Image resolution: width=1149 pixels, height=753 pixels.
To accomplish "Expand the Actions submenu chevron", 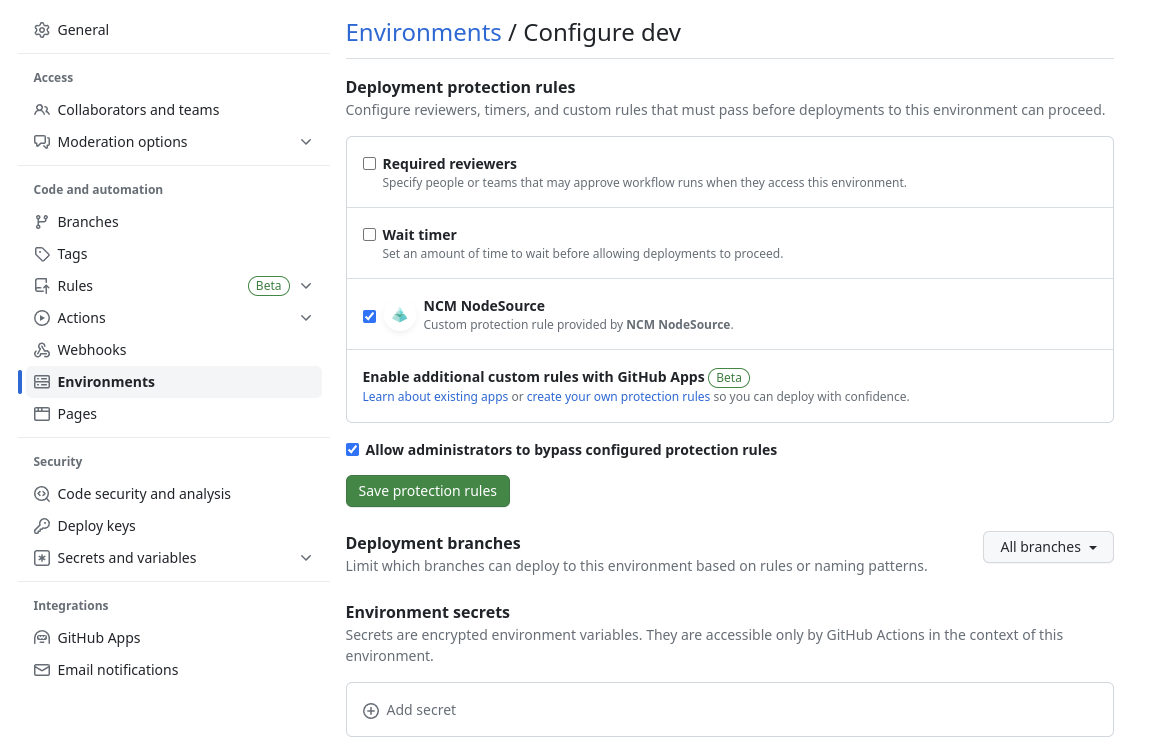I will pyautogui.click(x=306, y=318).
